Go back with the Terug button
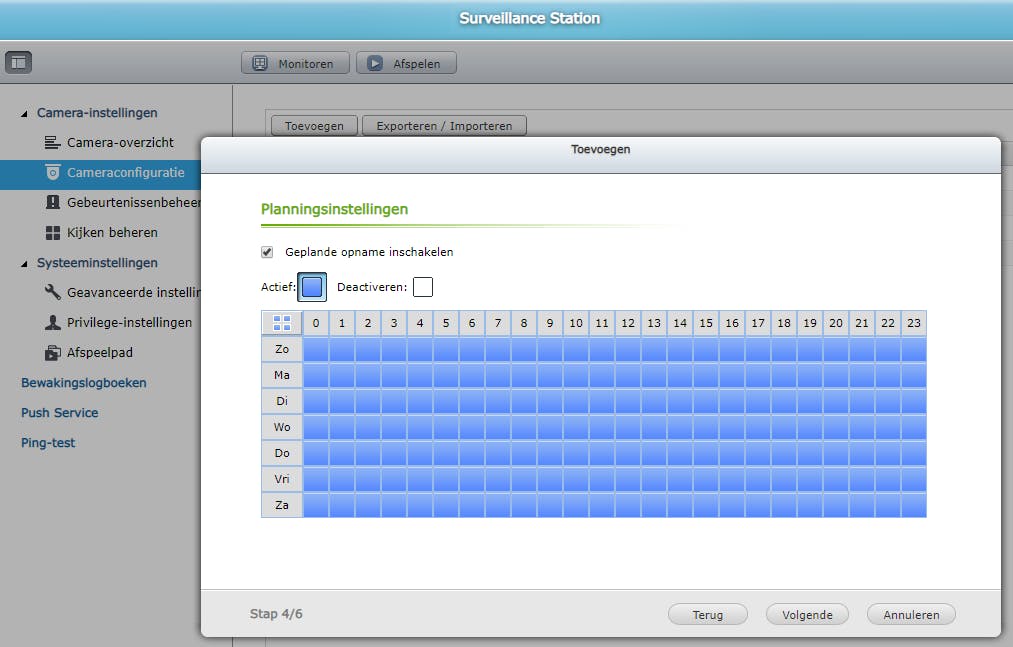 coord(708,615)
